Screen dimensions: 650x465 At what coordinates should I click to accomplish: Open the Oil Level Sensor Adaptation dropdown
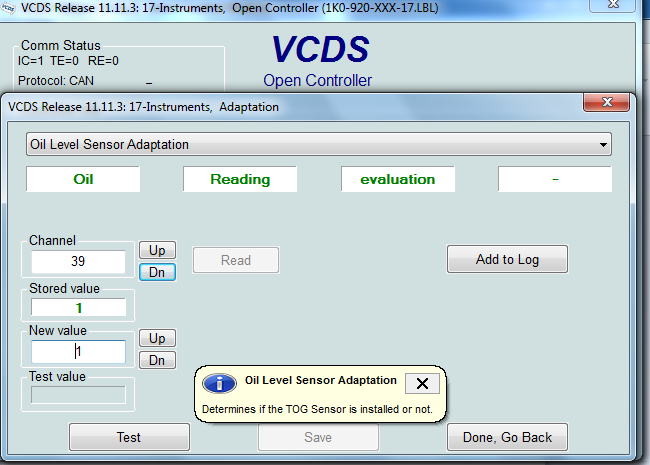[318, 144]
